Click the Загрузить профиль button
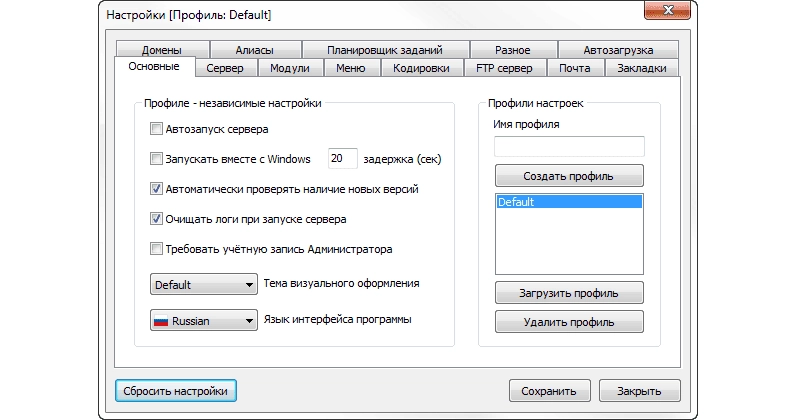 pos(569,293)
